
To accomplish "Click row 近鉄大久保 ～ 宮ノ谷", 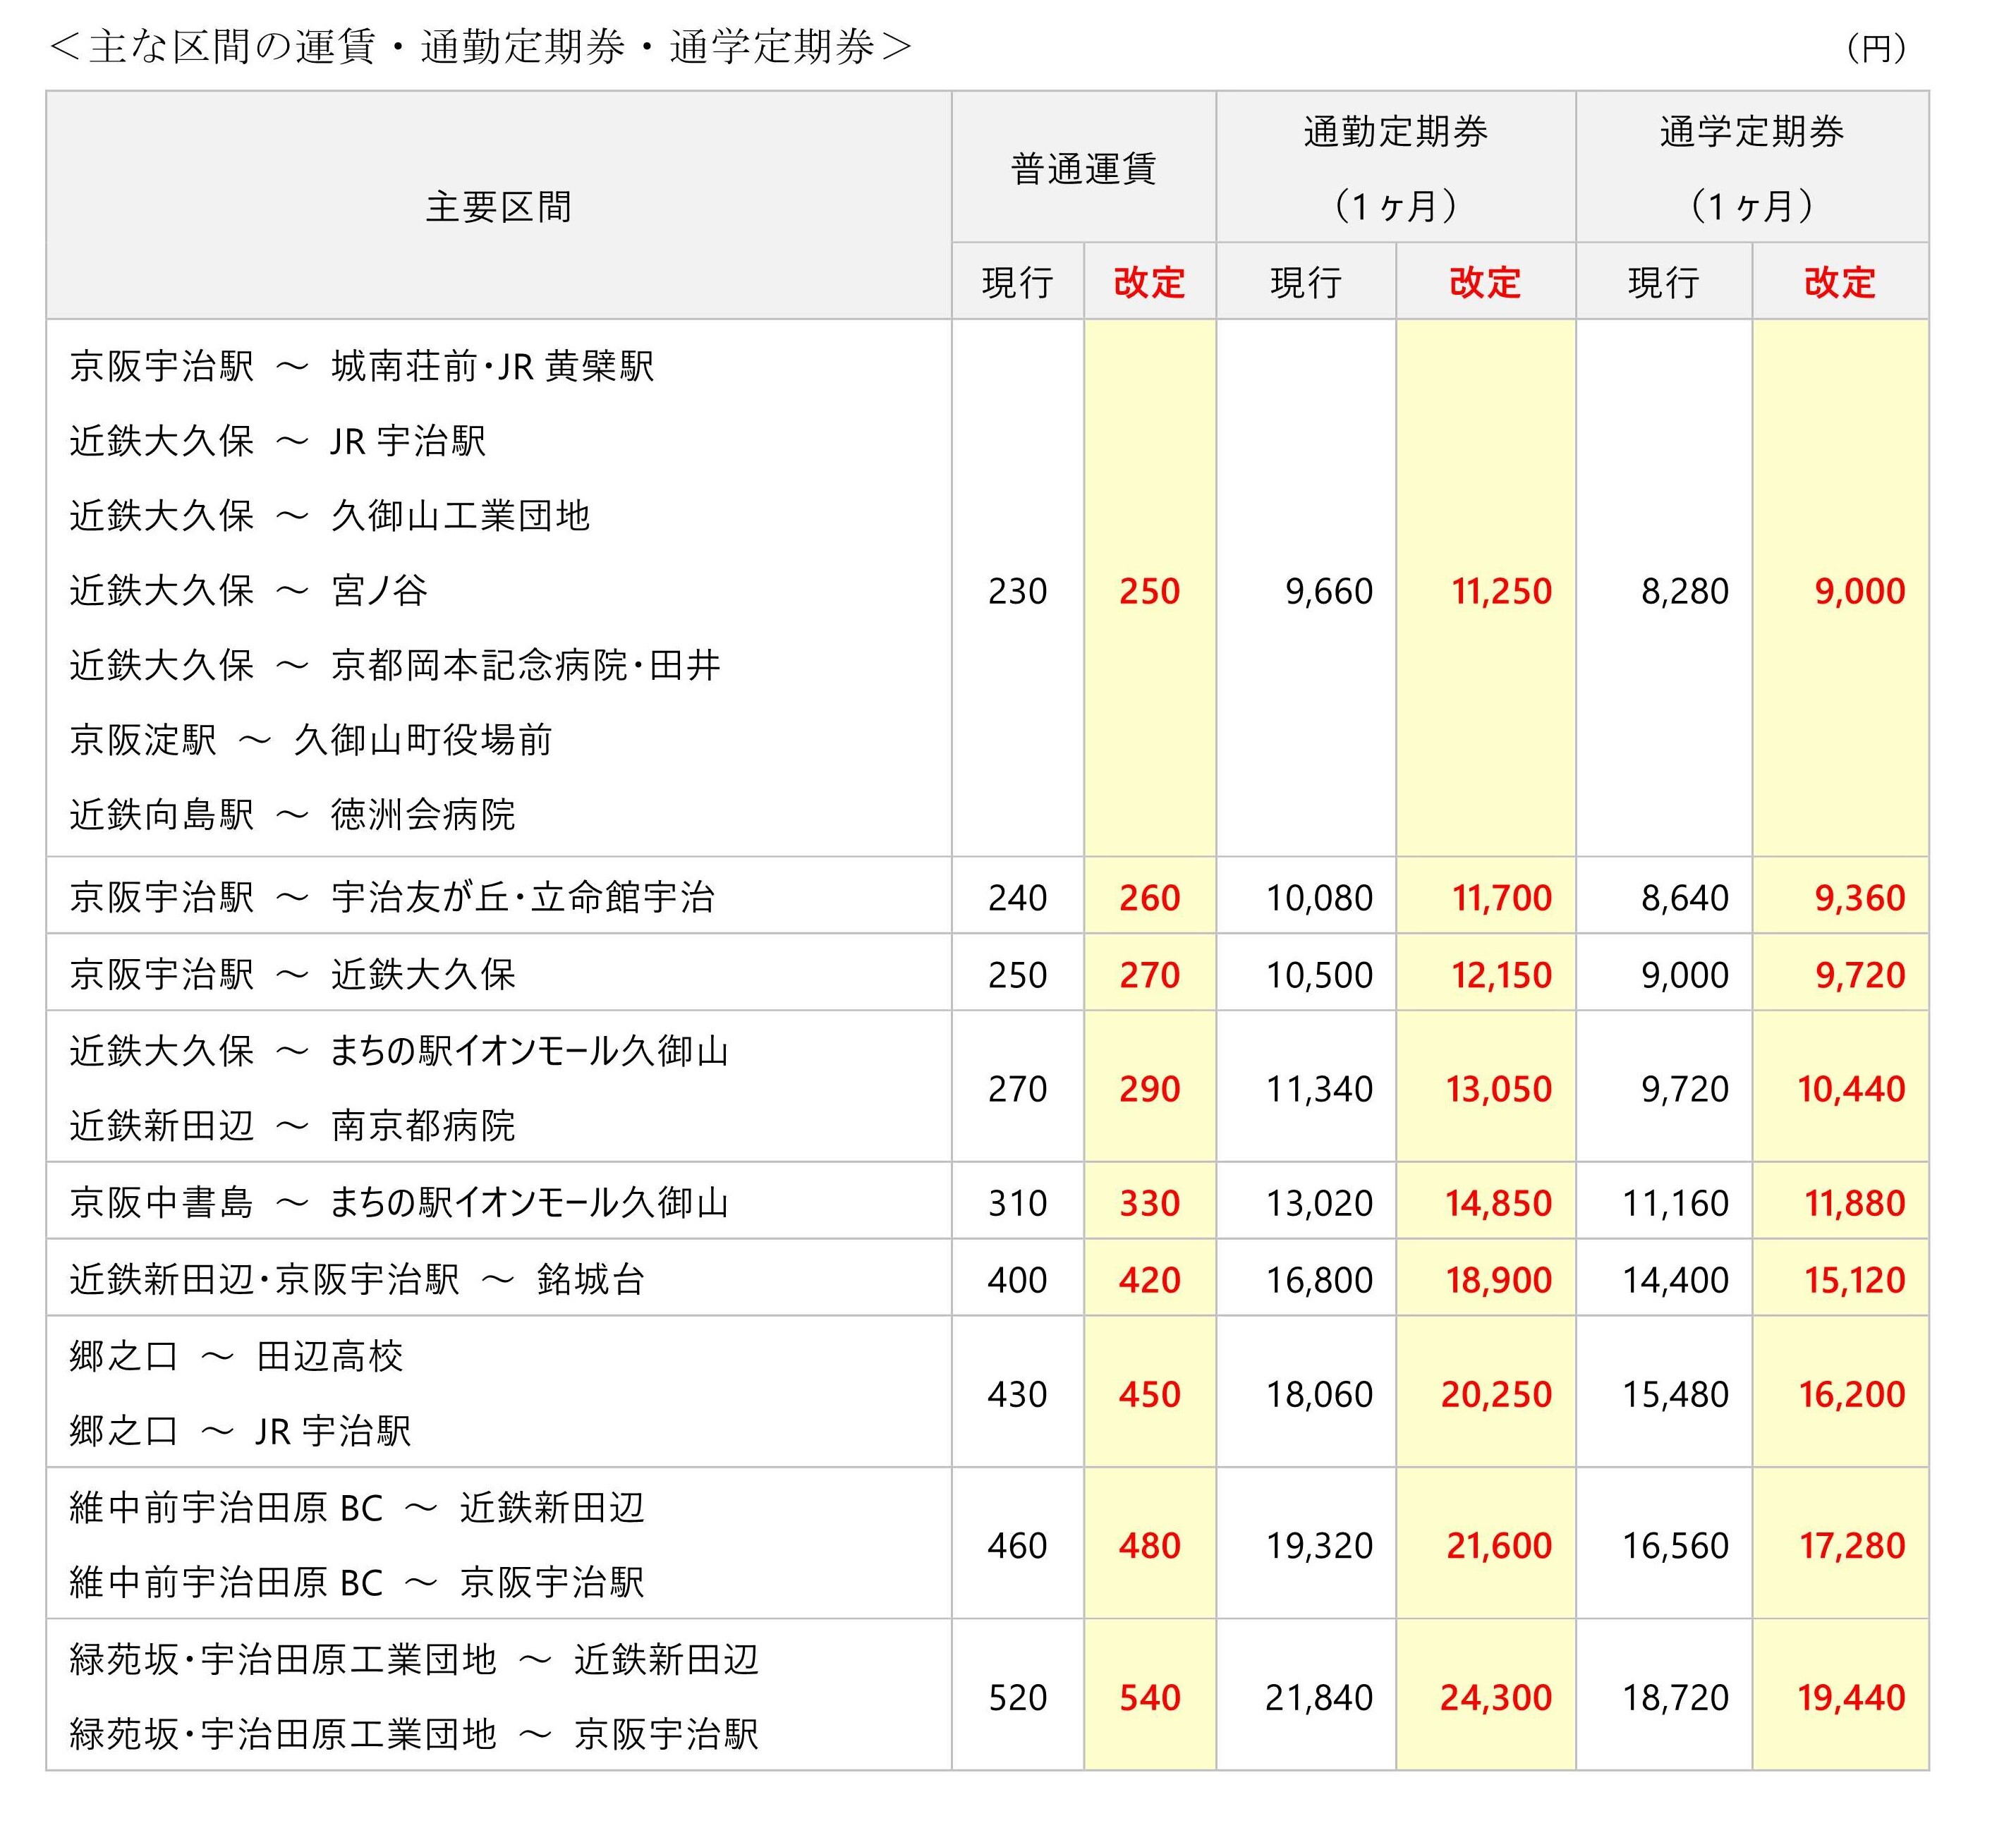I will tap(249, 590).
